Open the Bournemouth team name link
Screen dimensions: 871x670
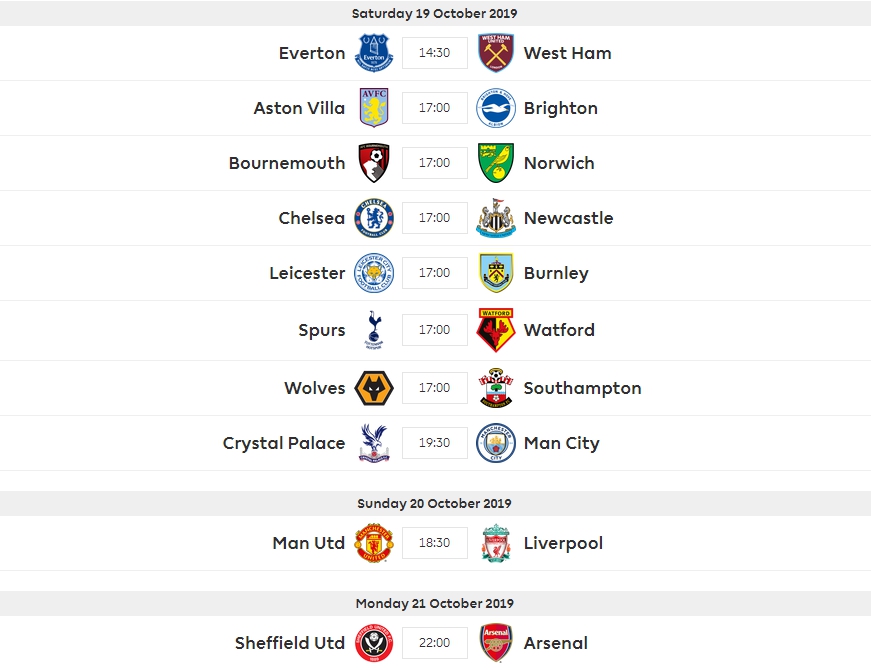[x=287, y=163]
